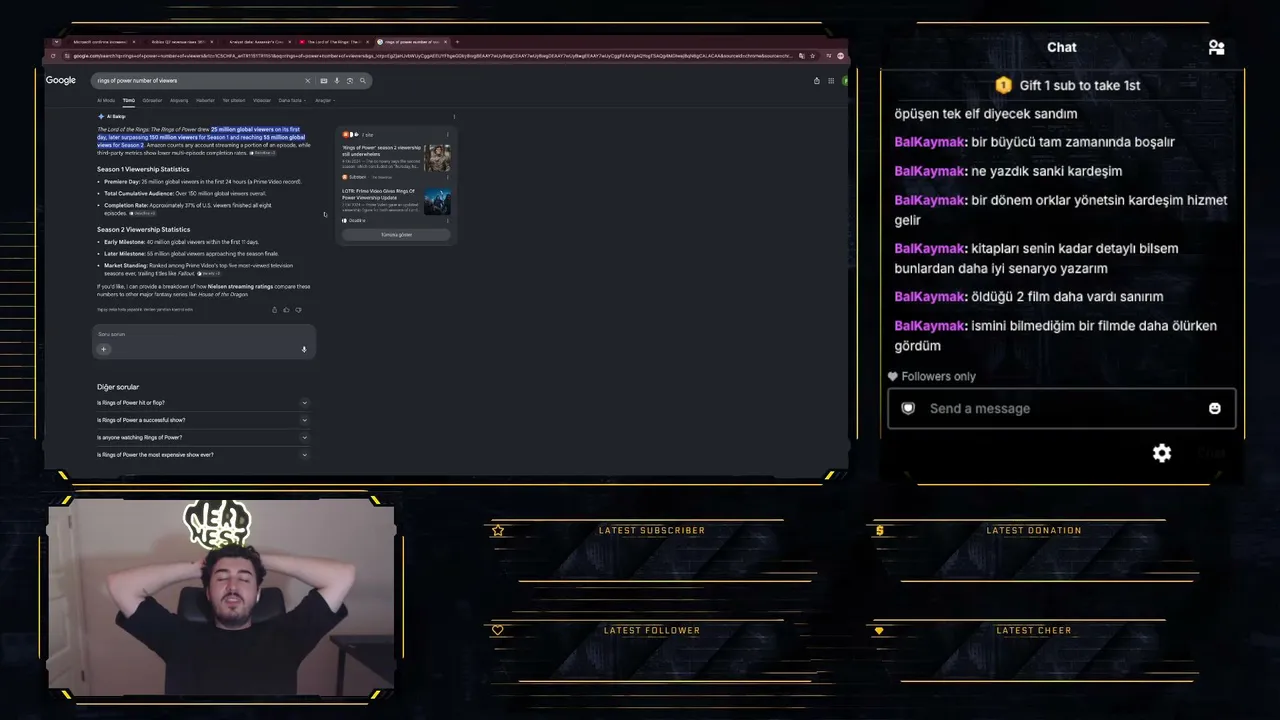The image size is (1280, 720).
Task: Open chat users list icon
Action: [1216, 47]
